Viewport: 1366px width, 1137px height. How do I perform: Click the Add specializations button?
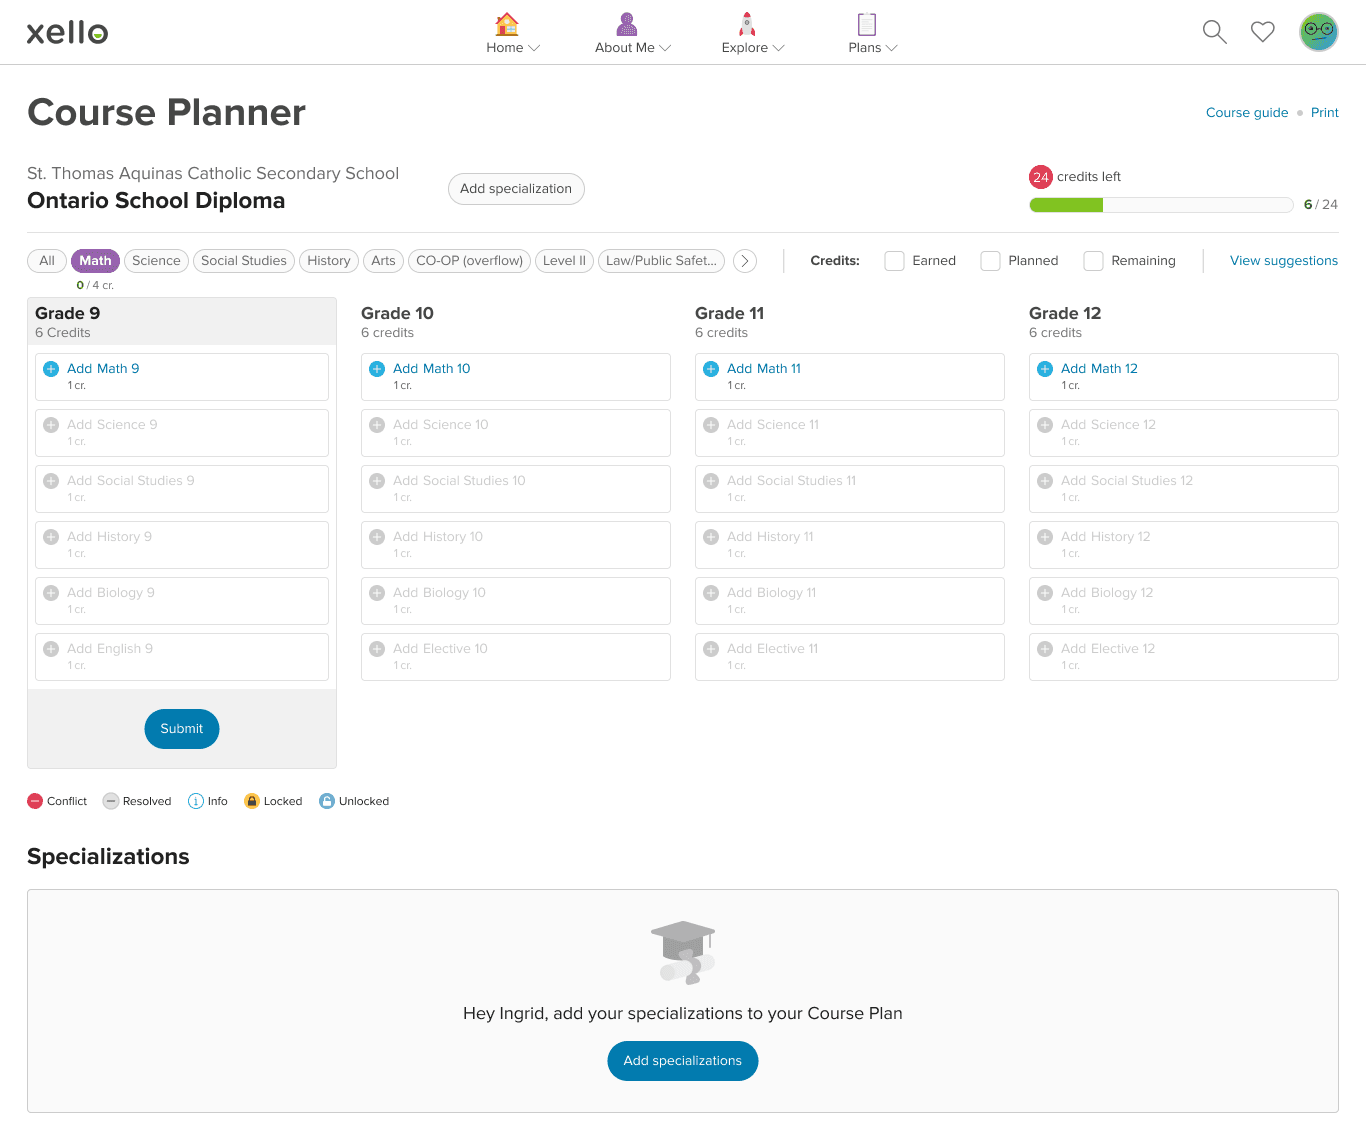tap(683, 1061)
